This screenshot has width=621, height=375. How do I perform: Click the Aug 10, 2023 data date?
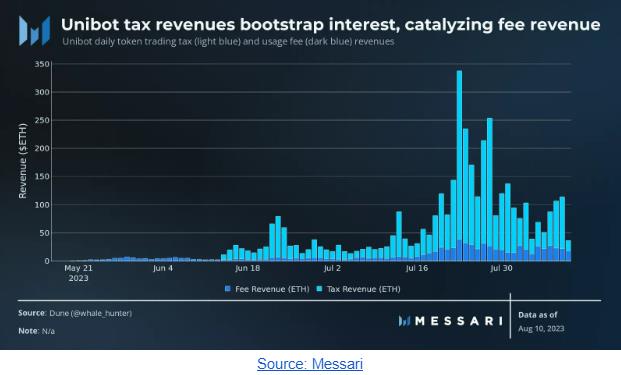pyautogui.click(x=541, y=329)
